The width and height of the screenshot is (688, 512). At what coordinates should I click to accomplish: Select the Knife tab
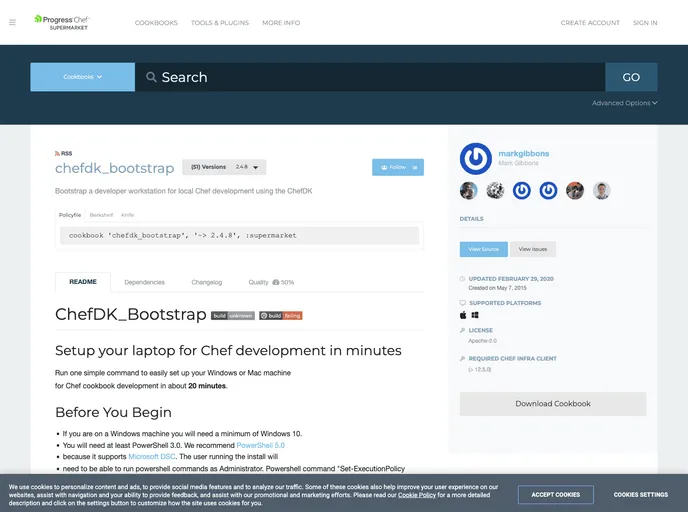coord(128,215)
